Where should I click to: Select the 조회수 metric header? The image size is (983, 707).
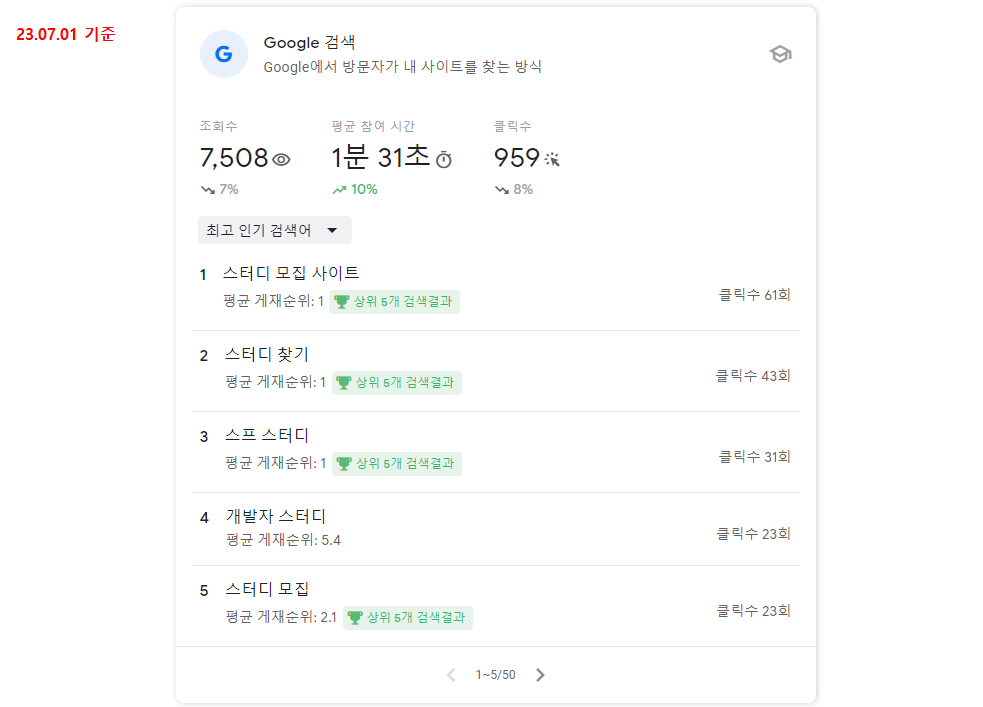pyautogui.click(x=218, y=126)
